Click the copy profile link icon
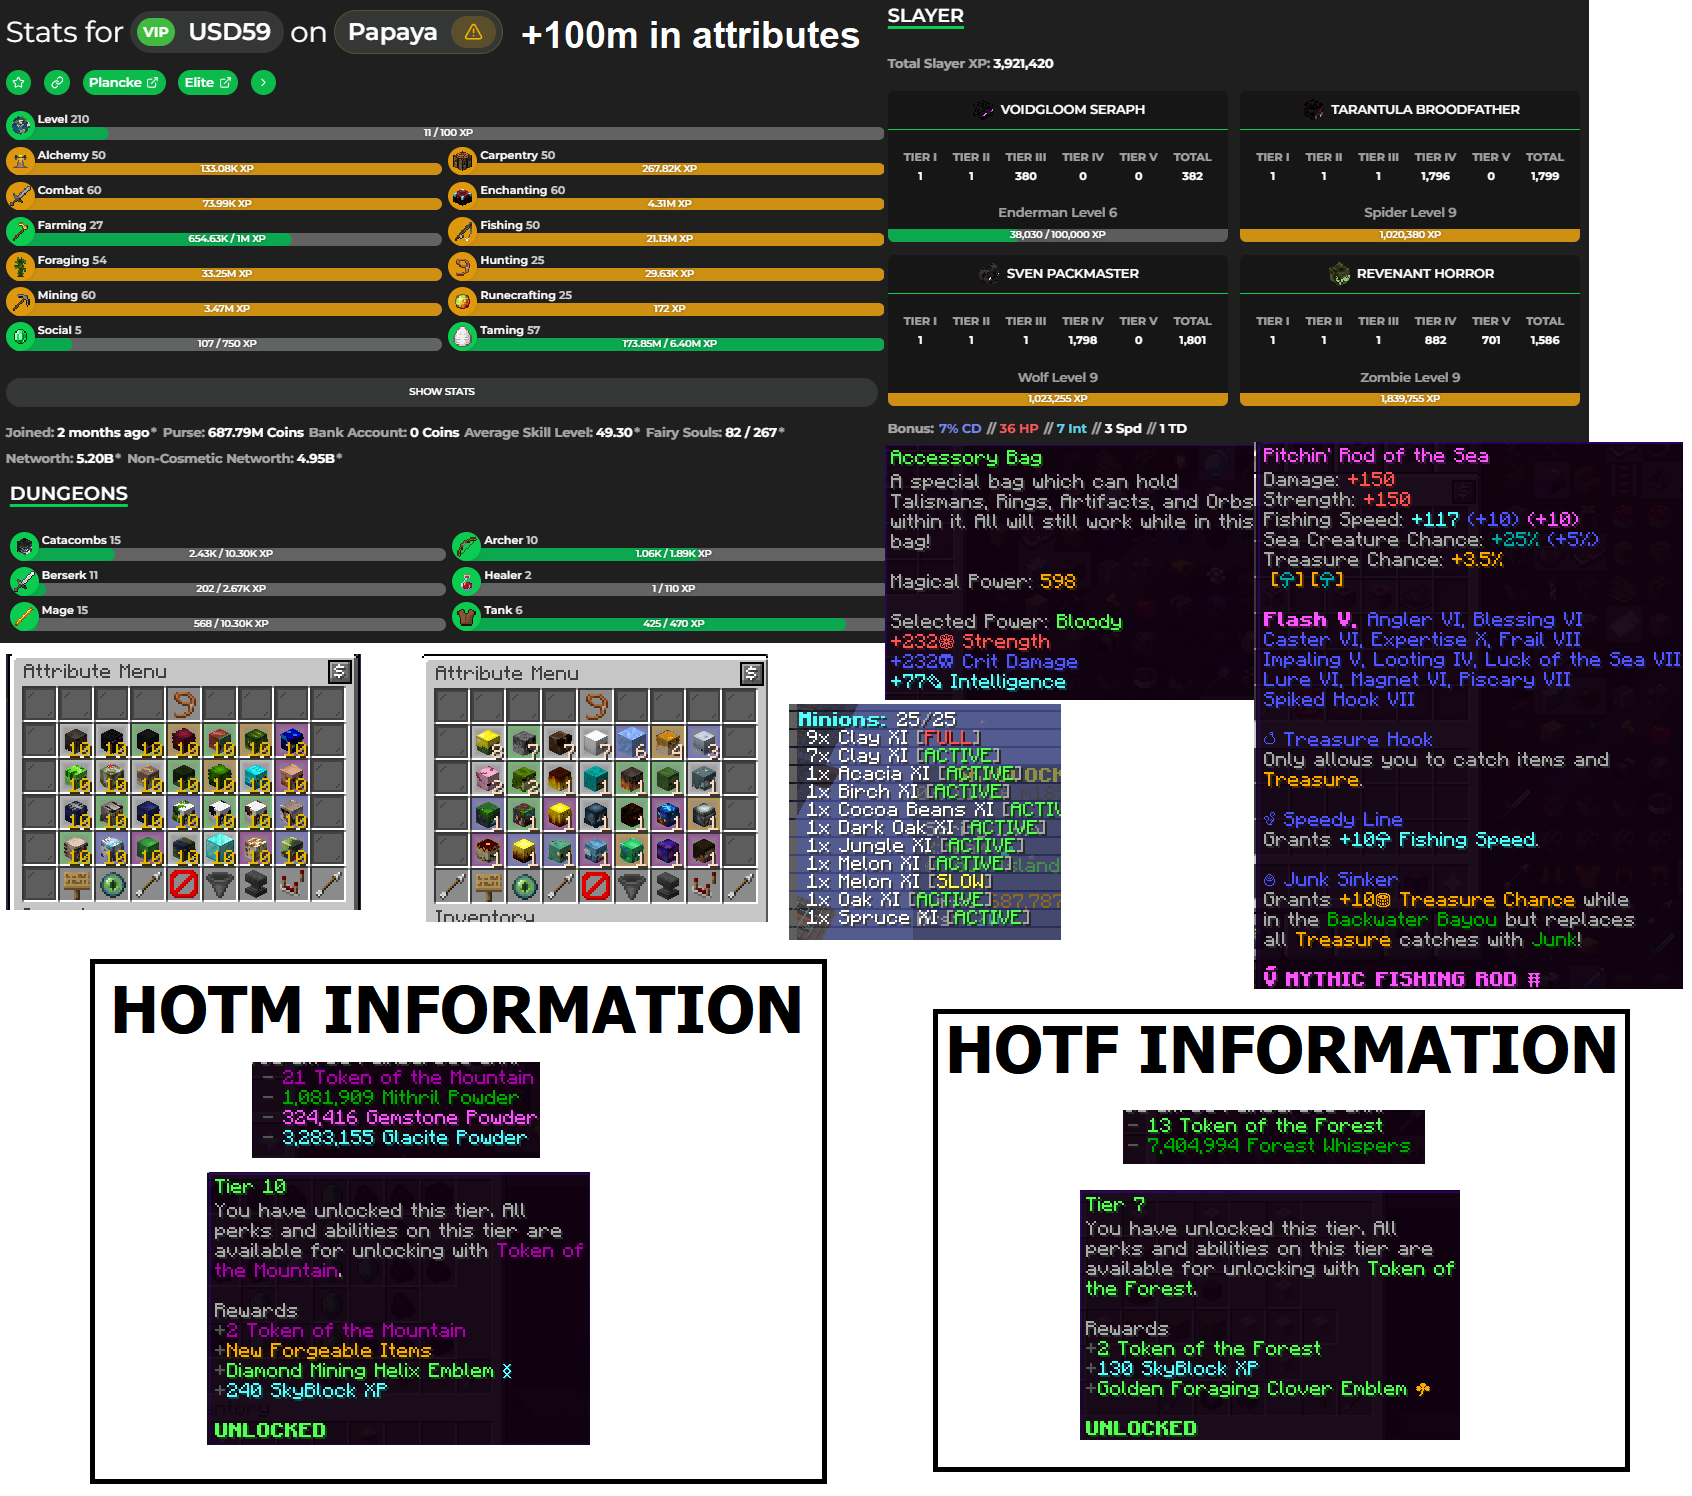Viewport: 1692px width, 1496px height. click(57, 83)
